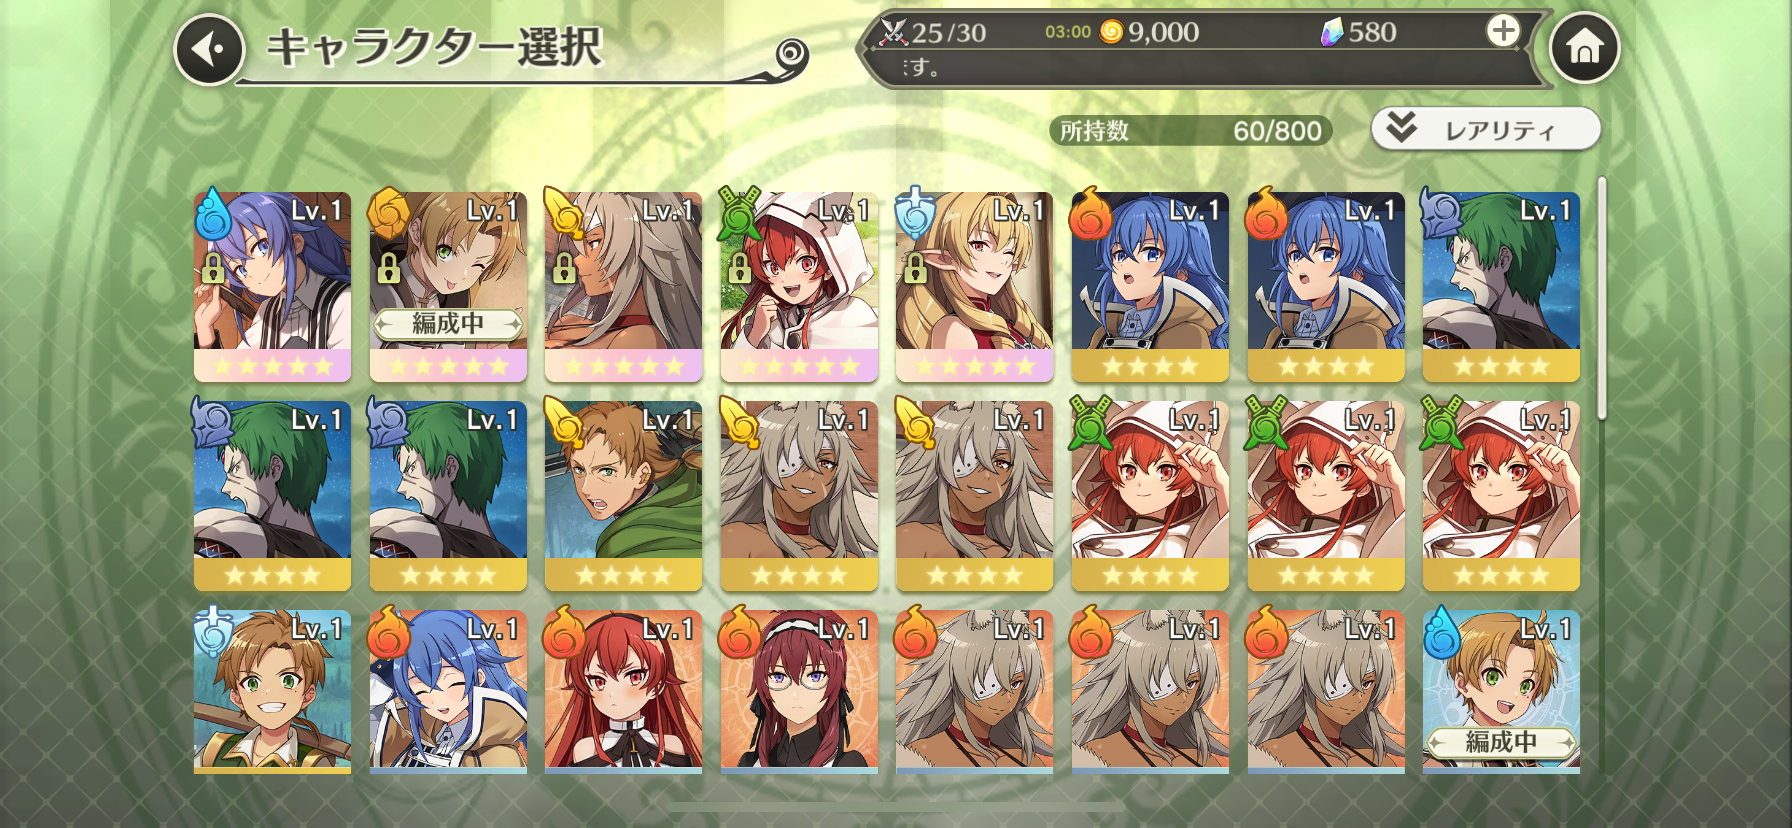The image size is (1792, 828).
Task: Go to the home screen icon
Action: coord(1584,48)
